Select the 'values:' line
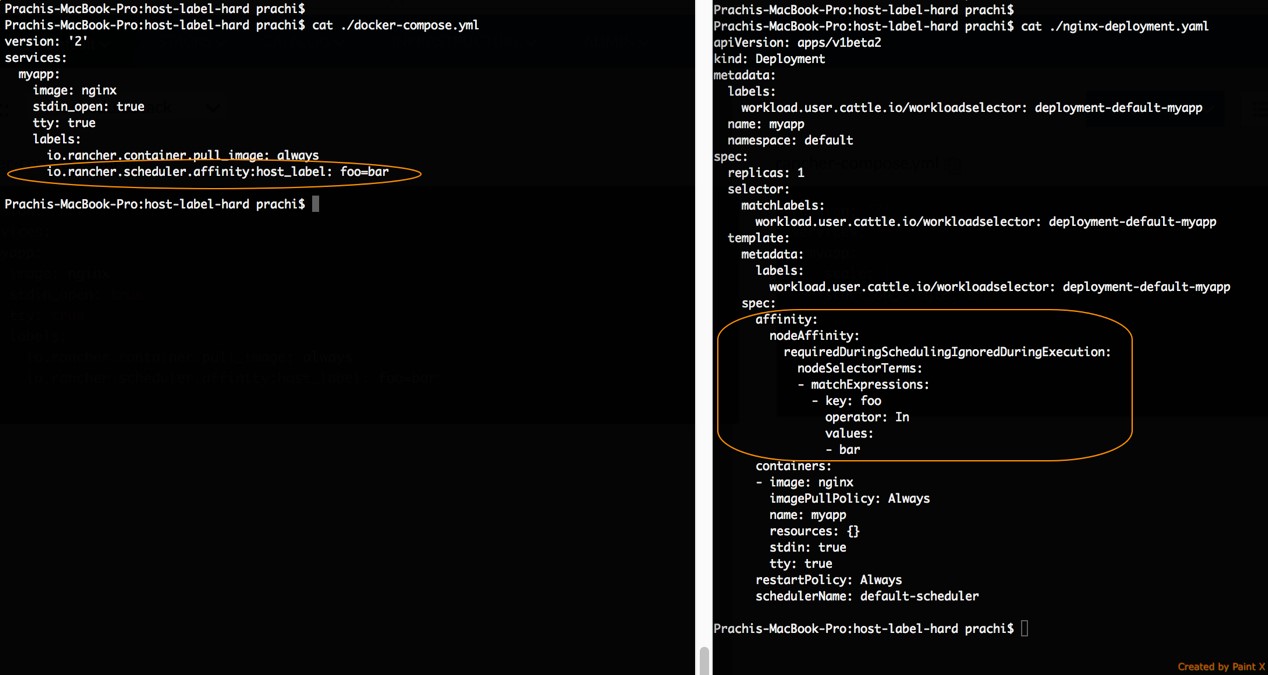Image resolution: width=1268 pixels, height=675 pixels. coord(849,433)
